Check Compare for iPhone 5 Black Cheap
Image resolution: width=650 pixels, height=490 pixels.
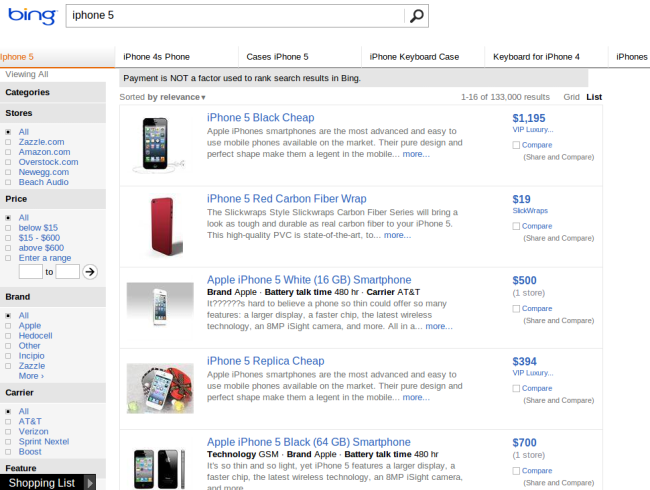516,145
